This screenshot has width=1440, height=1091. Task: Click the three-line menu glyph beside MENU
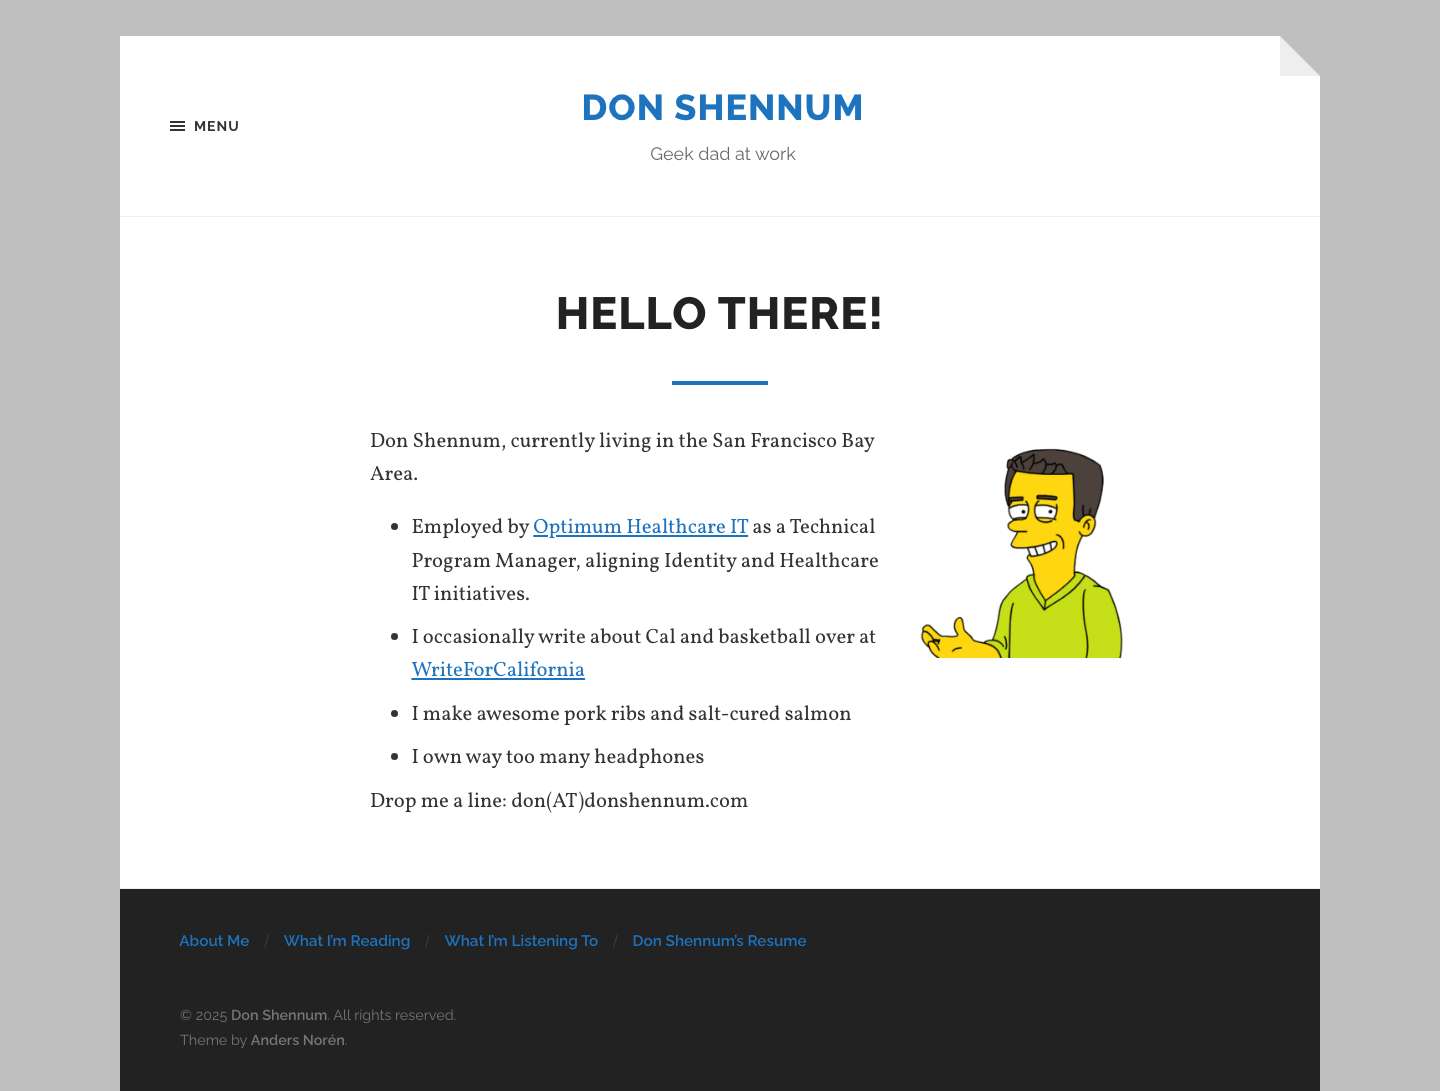click(177, 126)
